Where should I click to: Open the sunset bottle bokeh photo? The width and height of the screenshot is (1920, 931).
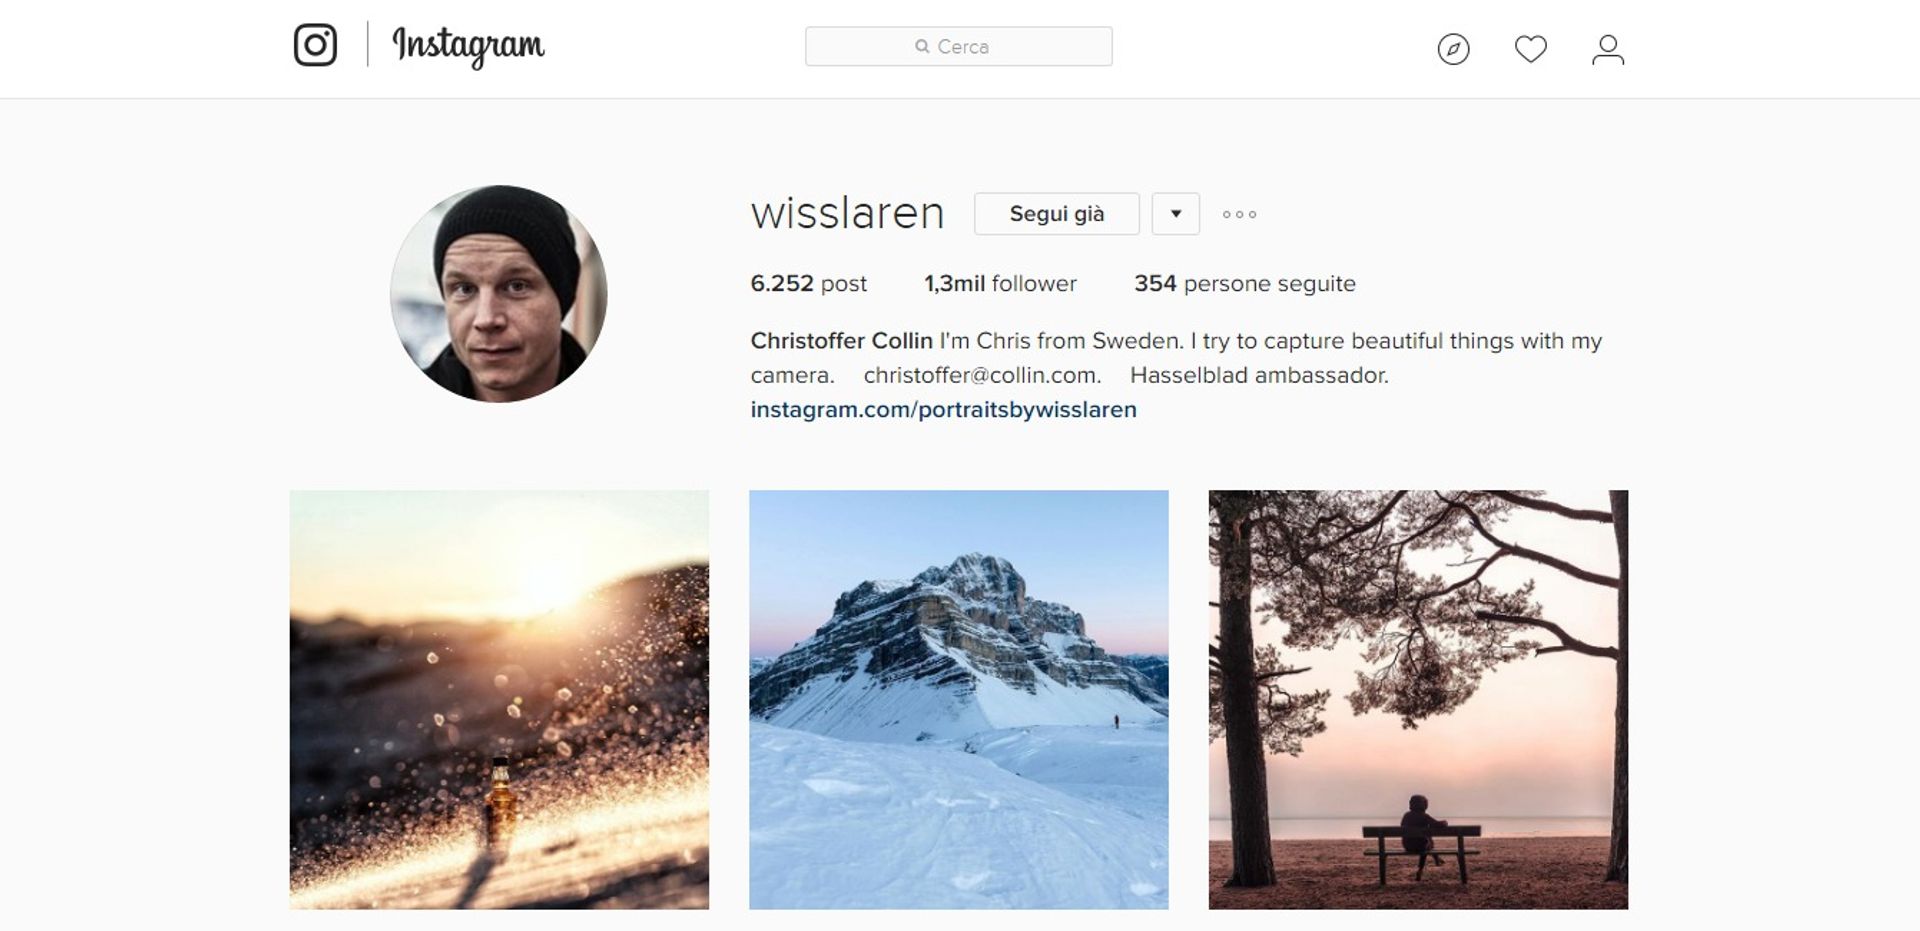click(x=499, y=699)
